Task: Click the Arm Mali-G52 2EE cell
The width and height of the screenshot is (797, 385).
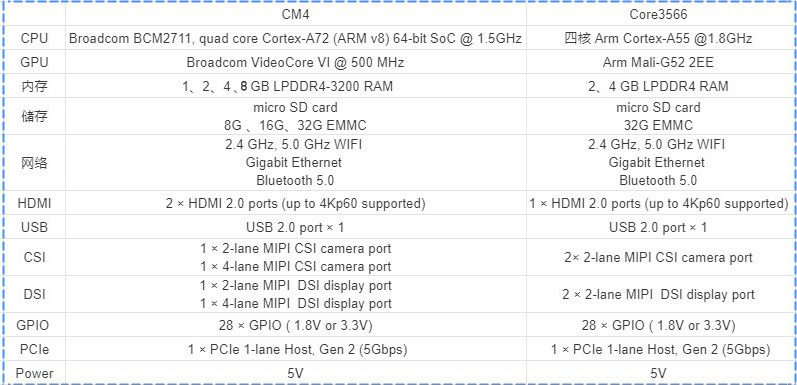Action: 658,62
